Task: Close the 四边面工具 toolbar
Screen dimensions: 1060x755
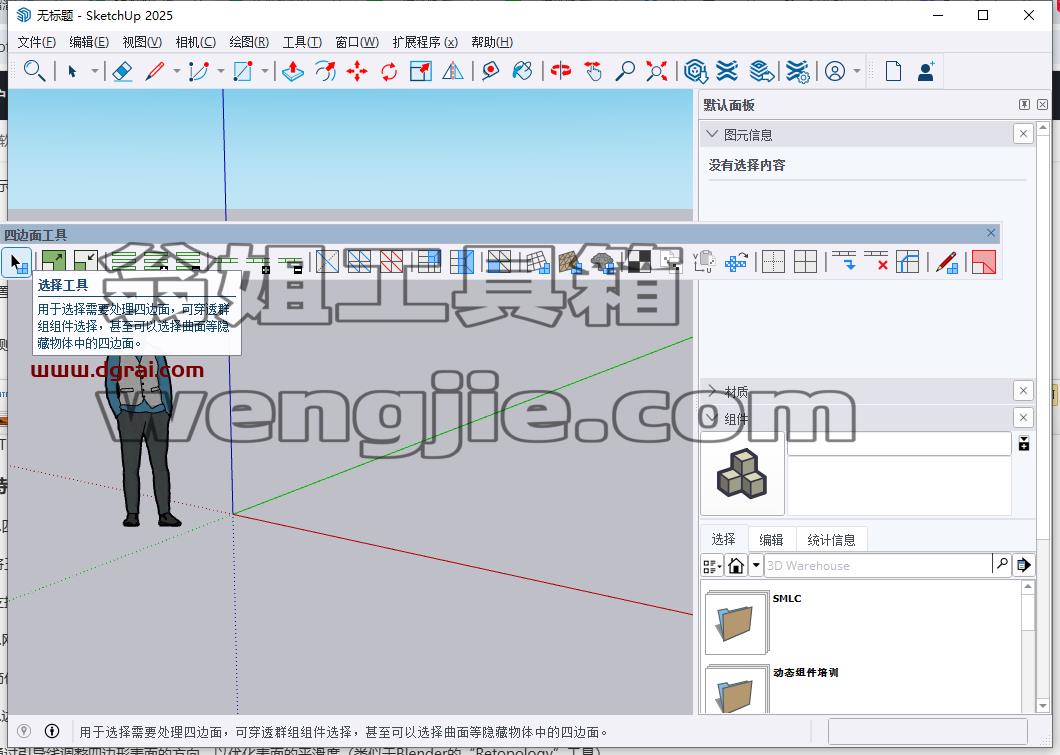Action: click(x=990, y=233)
